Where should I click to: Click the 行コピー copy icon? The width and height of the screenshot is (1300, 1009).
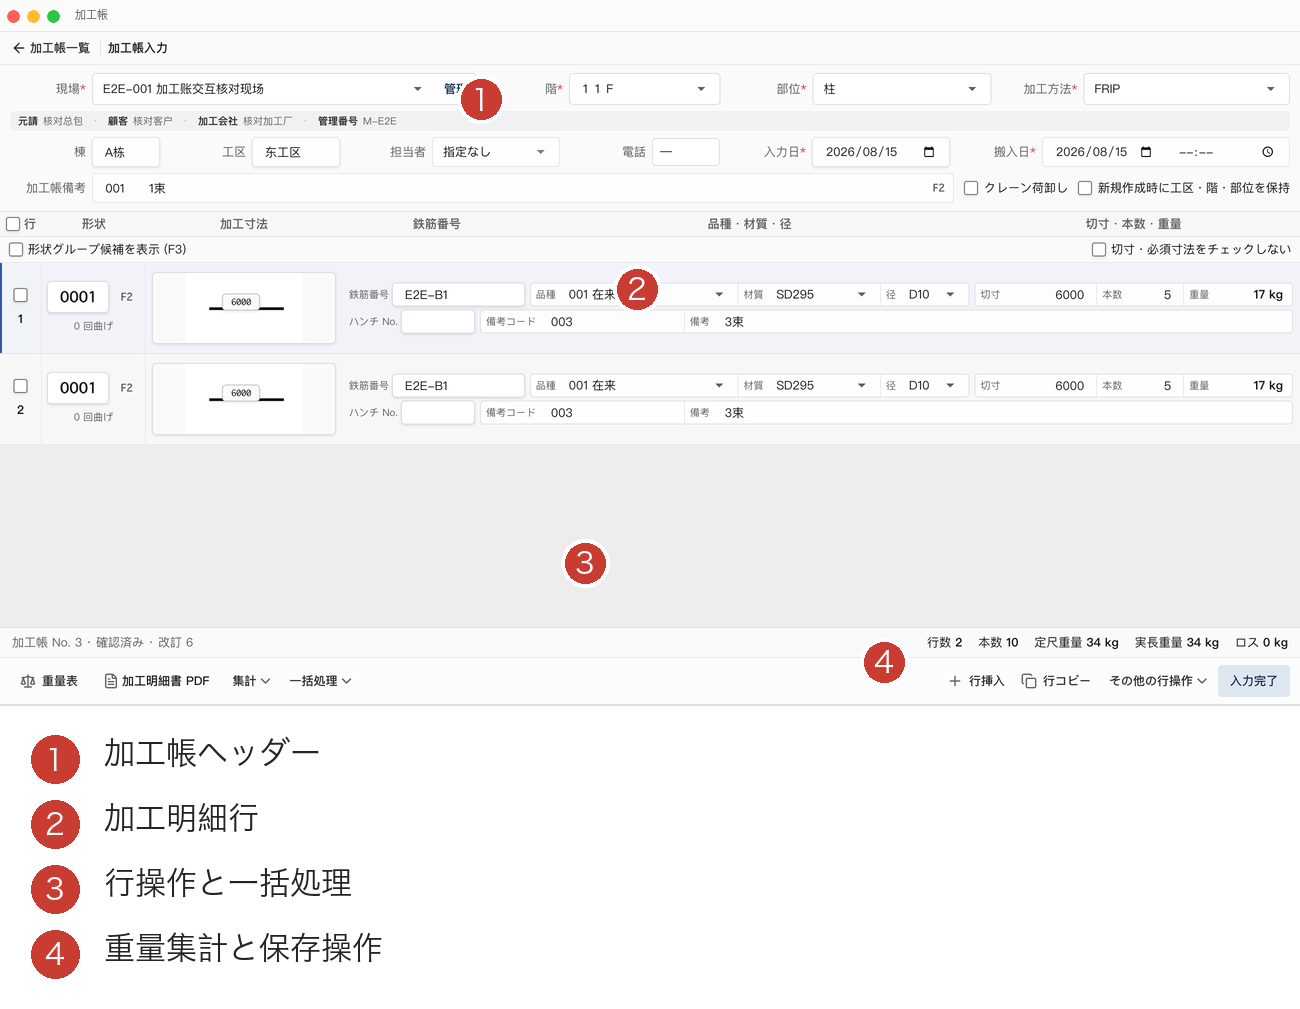pyautogui.click(x=1029, y=681)
